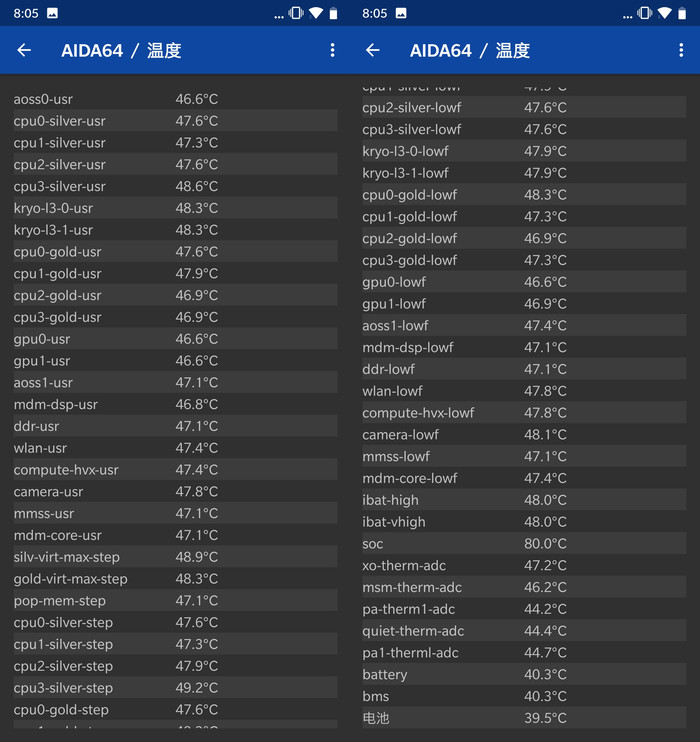Screen dimensions: 700x742
Task: Select the bms row
Action: click(x=524, y=696)
